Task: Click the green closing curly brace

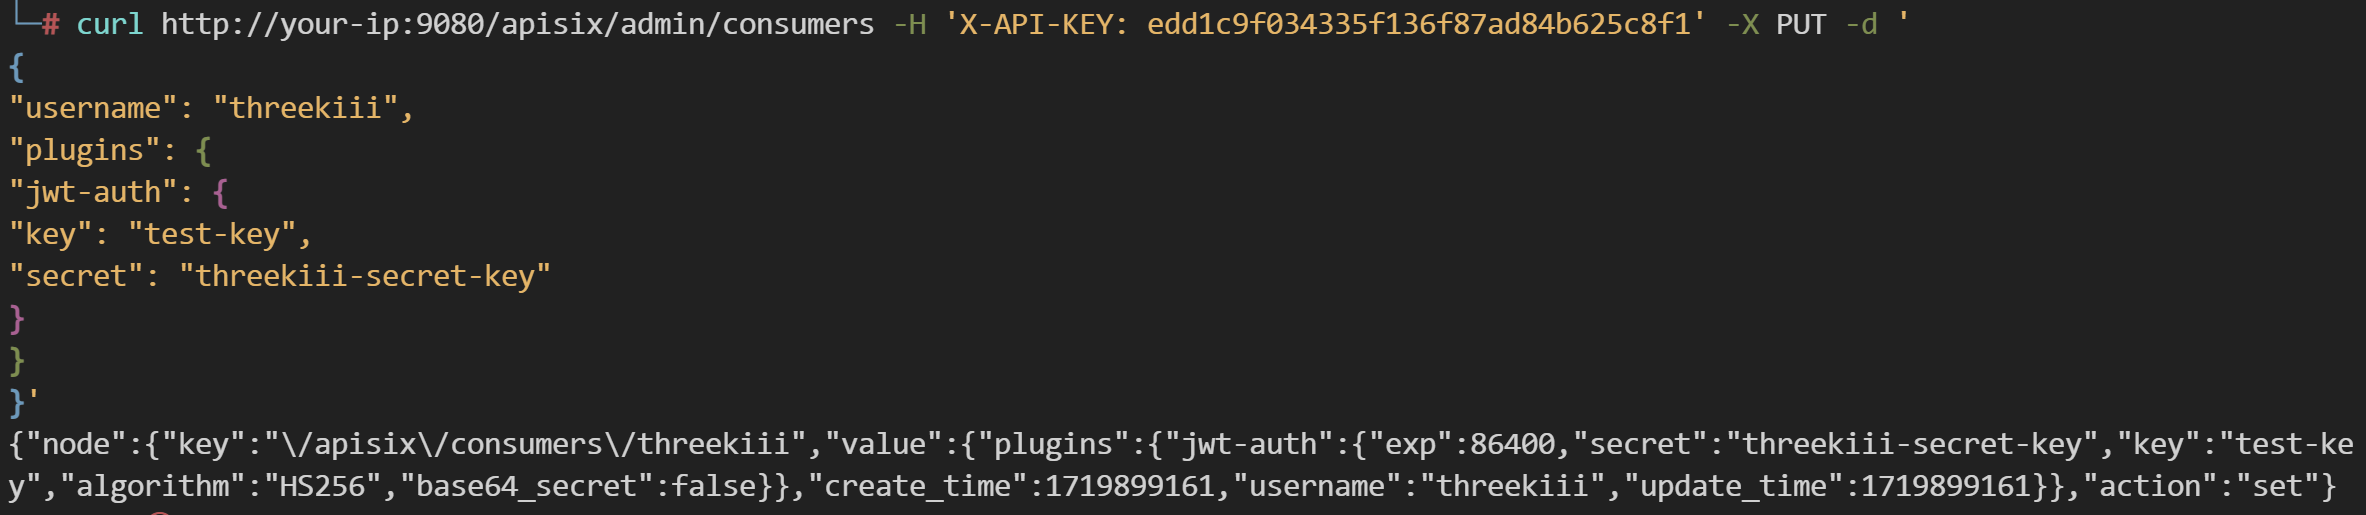Action: pos(17,360)
